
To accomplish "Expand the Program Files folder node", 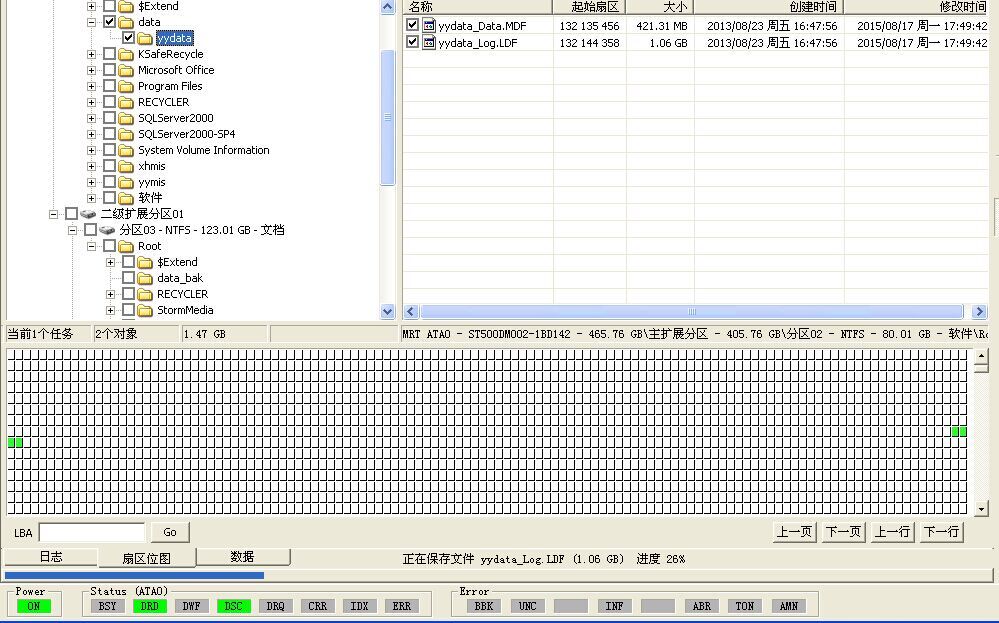I will point(91,86).
